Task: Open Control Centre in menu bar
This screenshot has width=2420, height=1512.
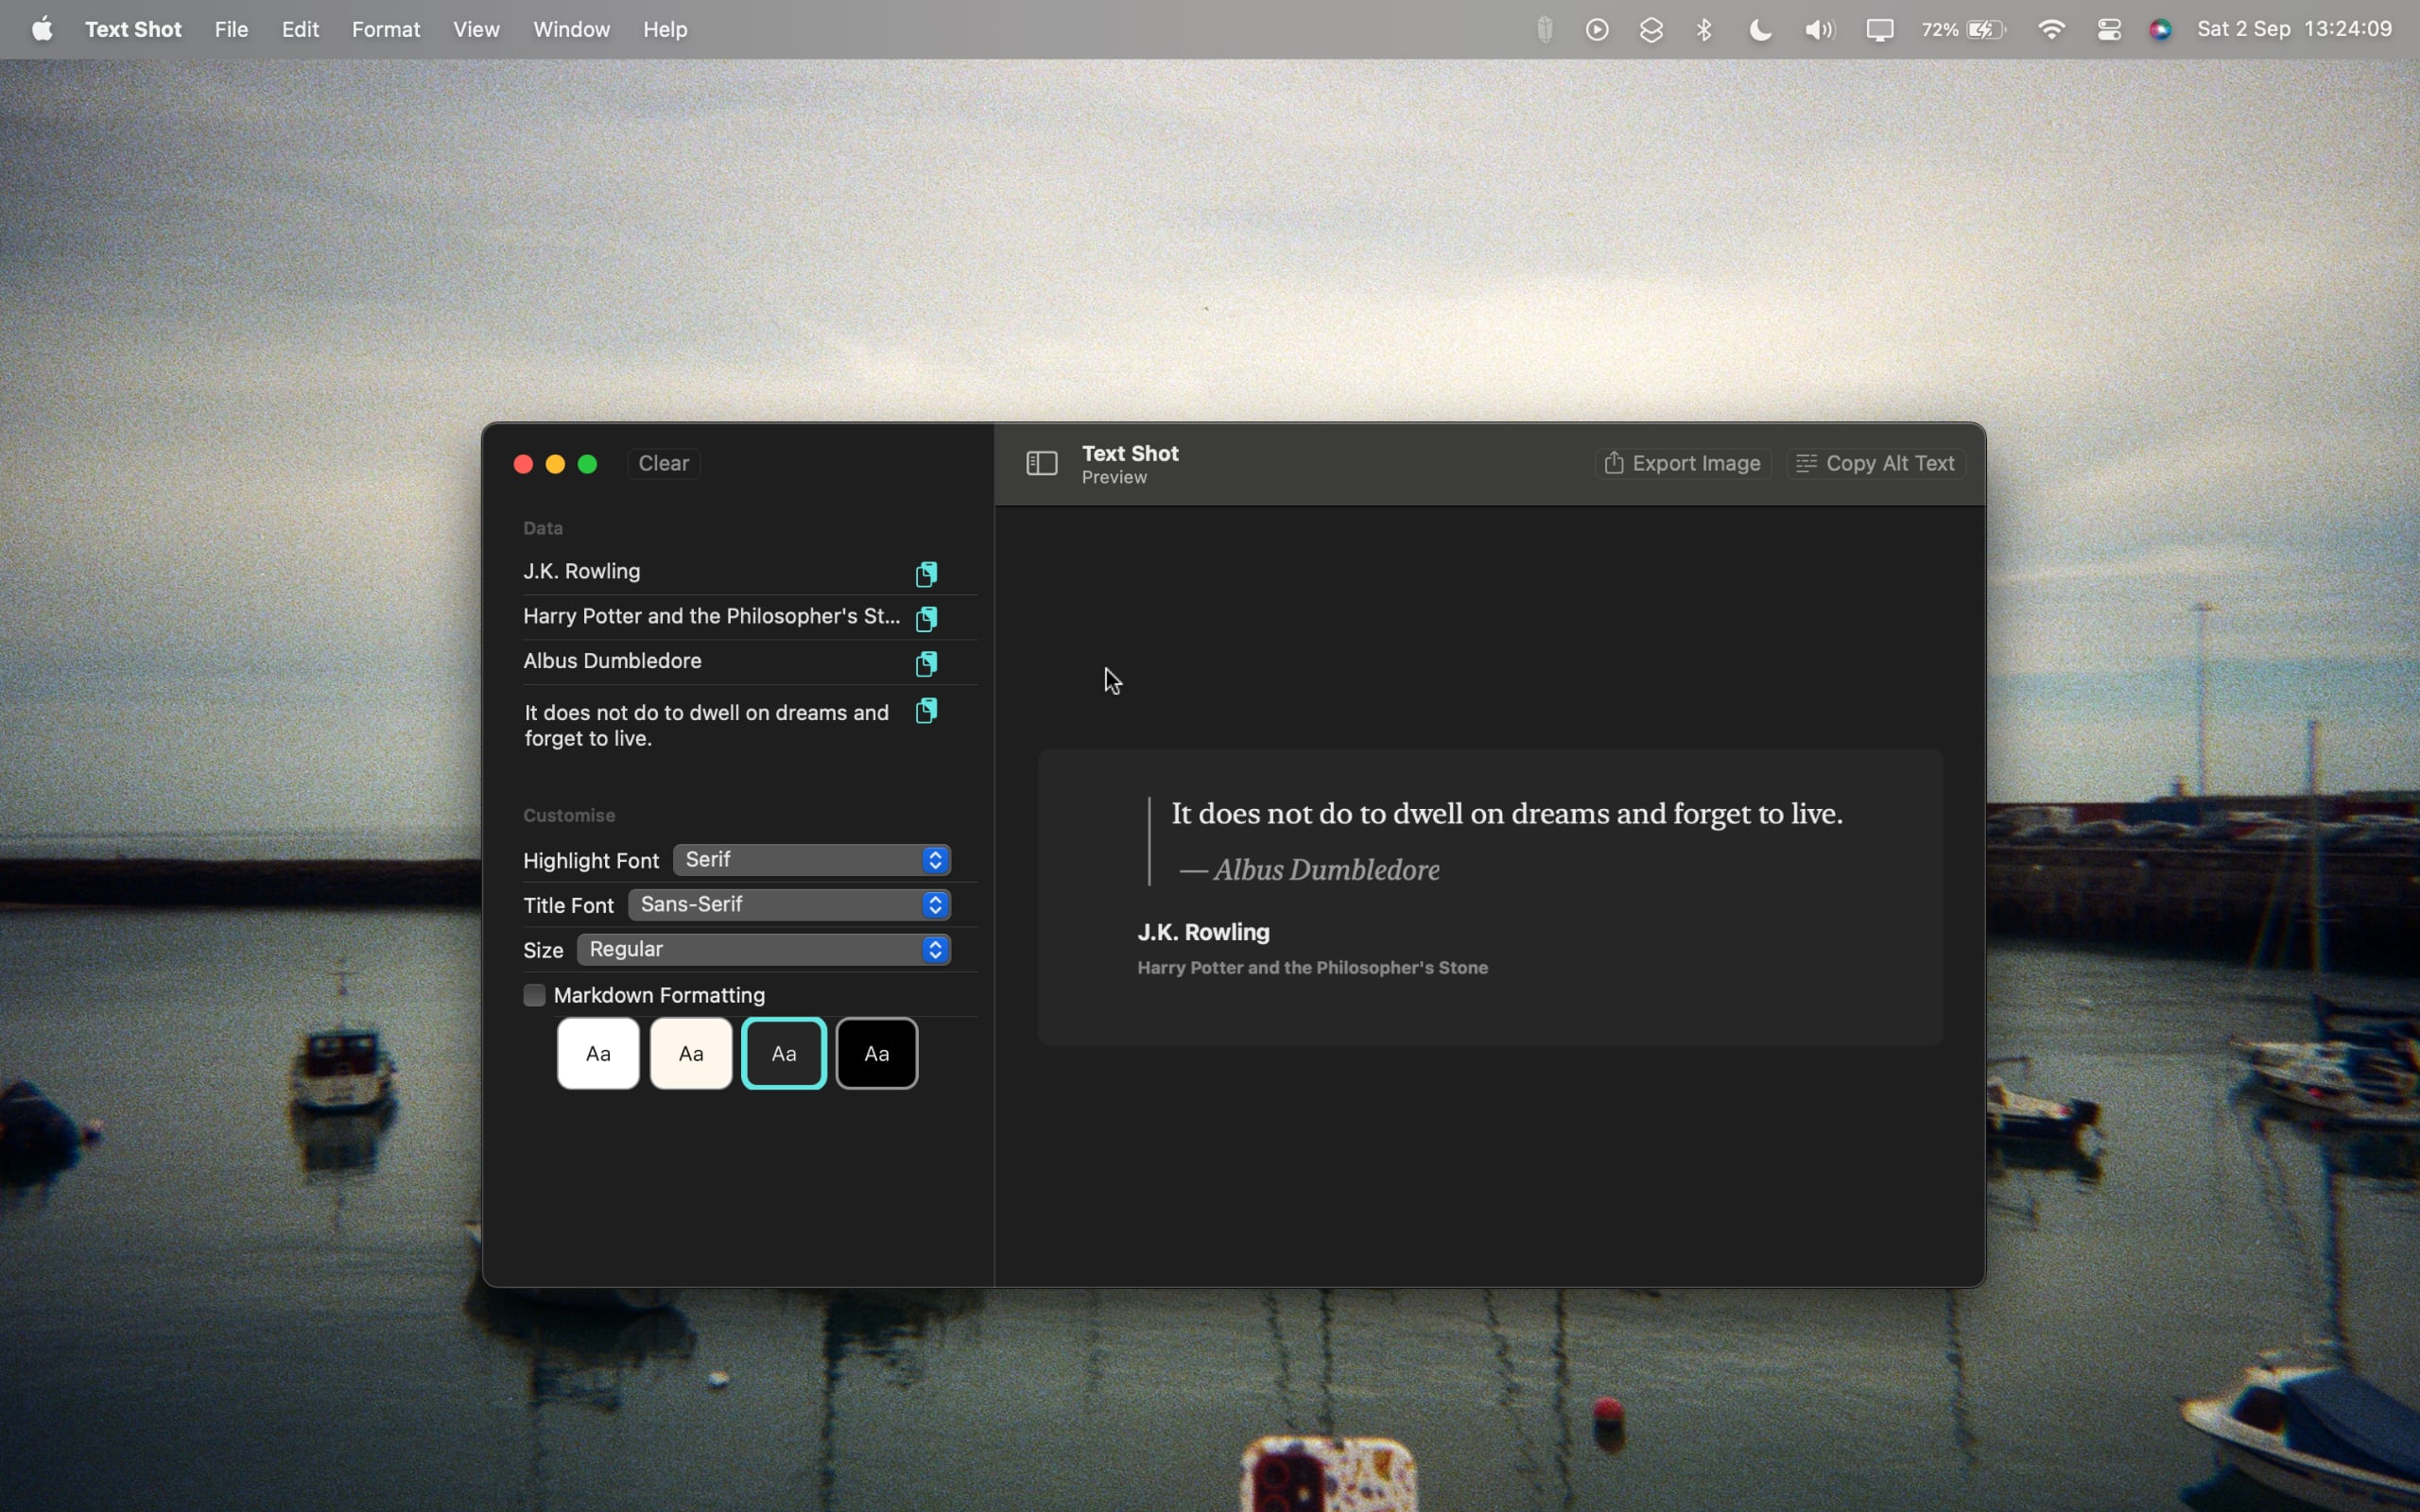Action: point(2109,30)
